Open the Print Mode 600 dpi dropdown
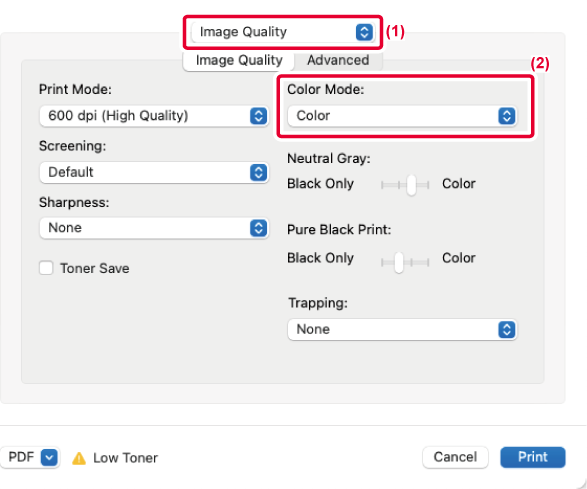 pyautogui.click(x=154, y=116)
